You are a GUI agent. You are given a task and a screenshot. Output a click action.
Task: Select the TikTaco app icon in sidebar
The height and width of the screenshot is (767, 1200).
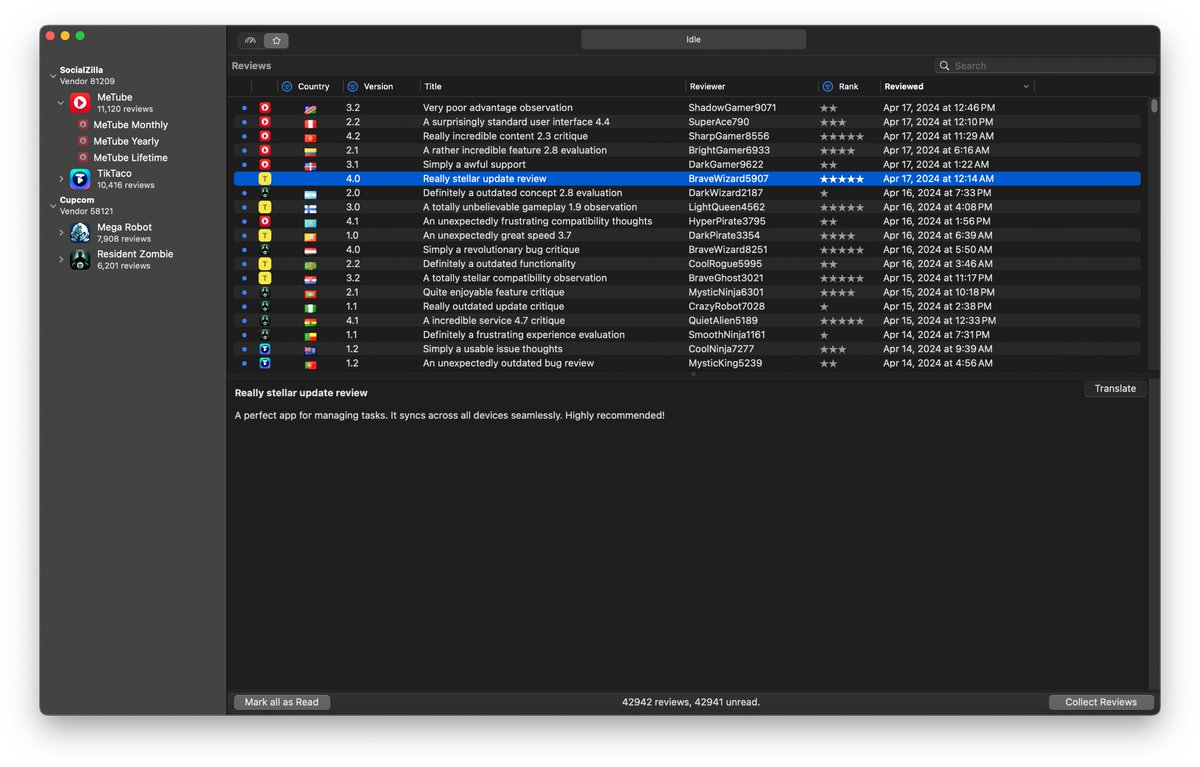(x=80, y=179)
